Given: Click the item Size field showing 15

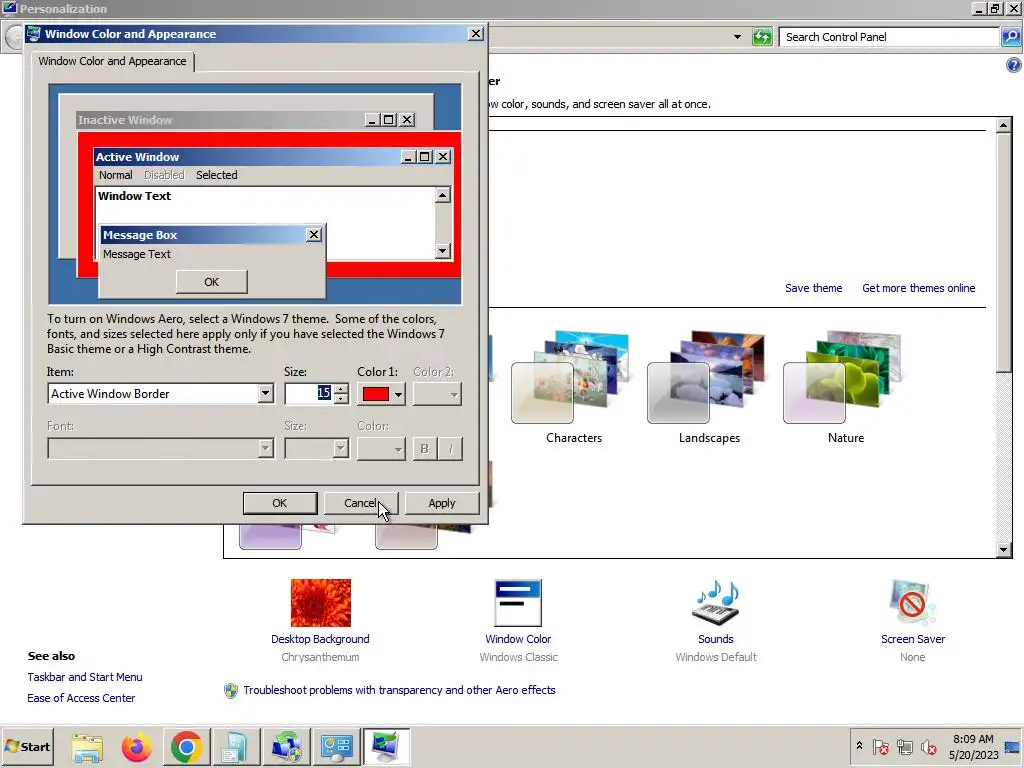Looking at the screenshot, I should (310, 393).
